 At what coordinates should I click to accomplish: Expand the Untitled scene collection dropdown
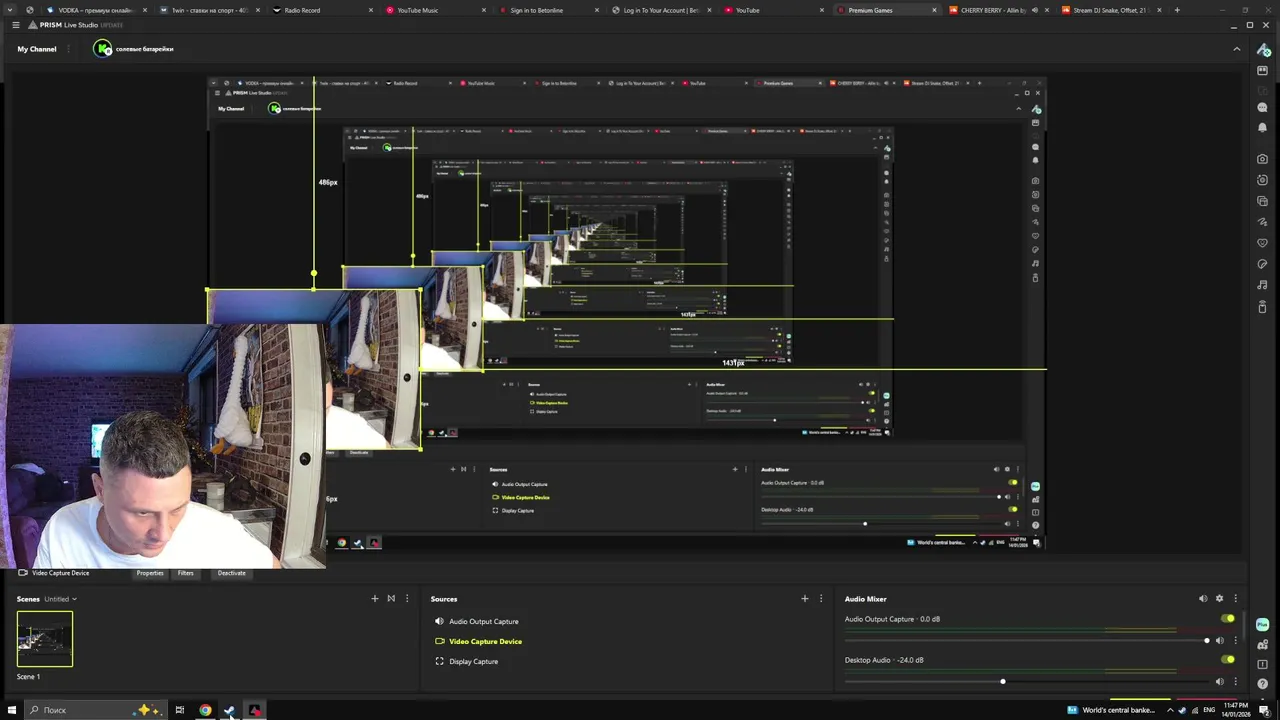tap(60, 599)
